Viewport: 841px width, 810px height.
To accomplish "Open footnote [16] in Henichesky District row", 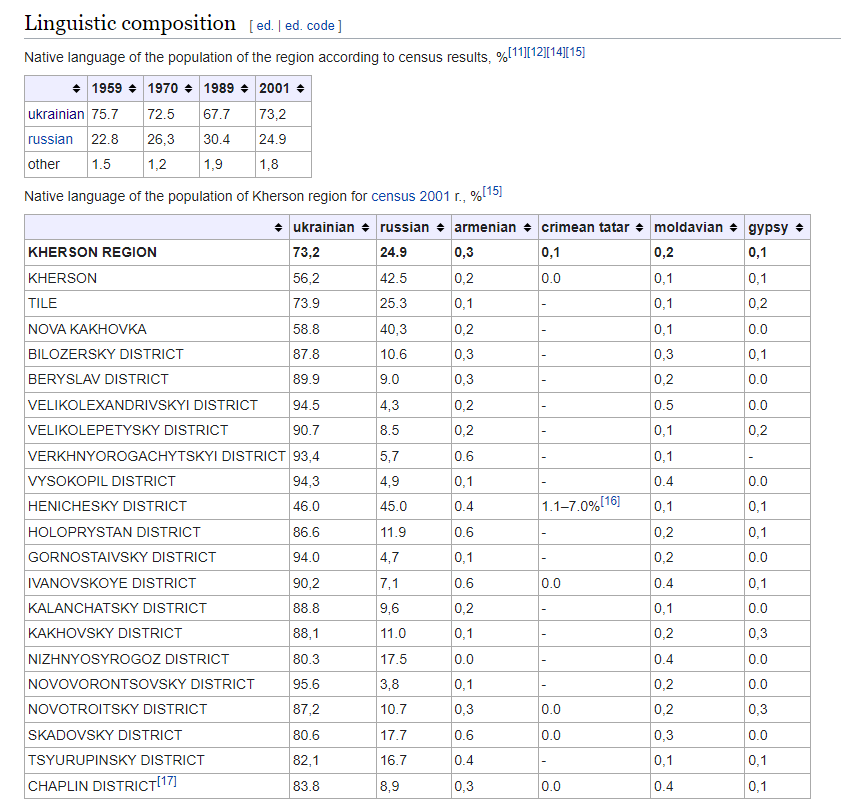I will tap(610, 501).
